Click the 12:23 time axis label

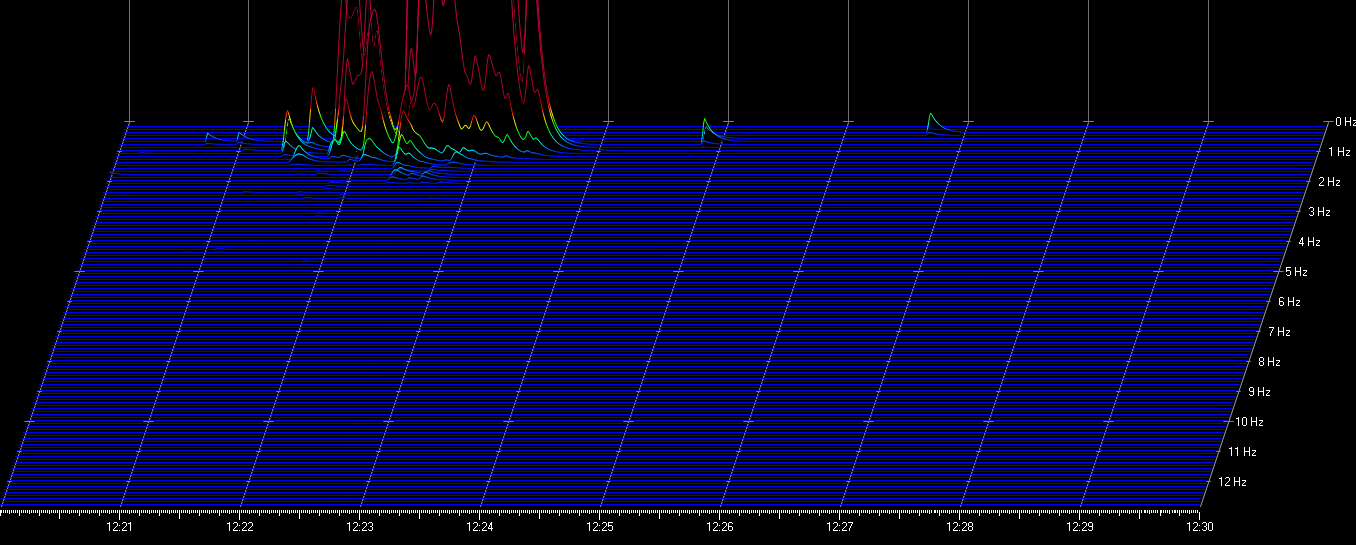[360, 526]
